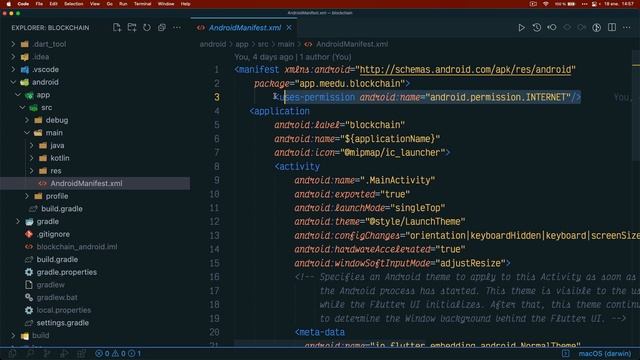
Task: Open gradlew.bat file
Action: [57, 297]
